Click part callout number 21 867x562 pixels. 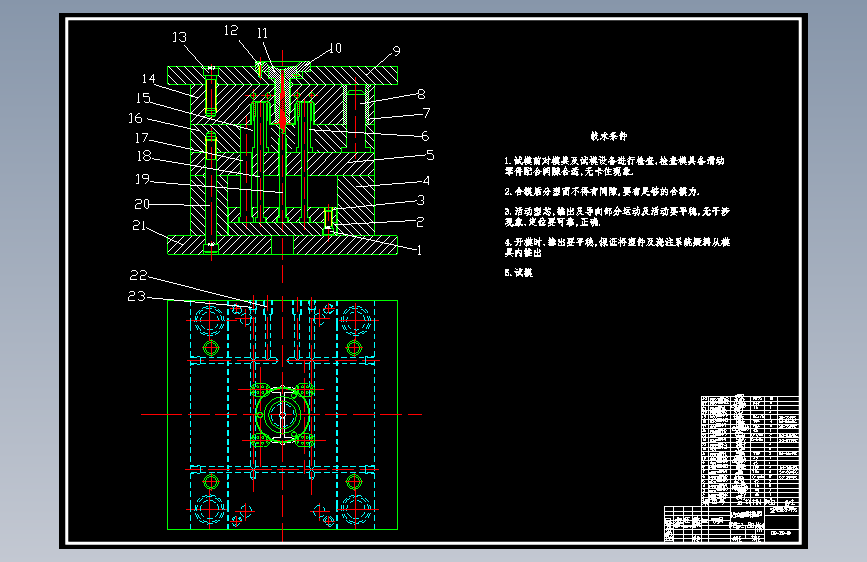coord(139,225)
